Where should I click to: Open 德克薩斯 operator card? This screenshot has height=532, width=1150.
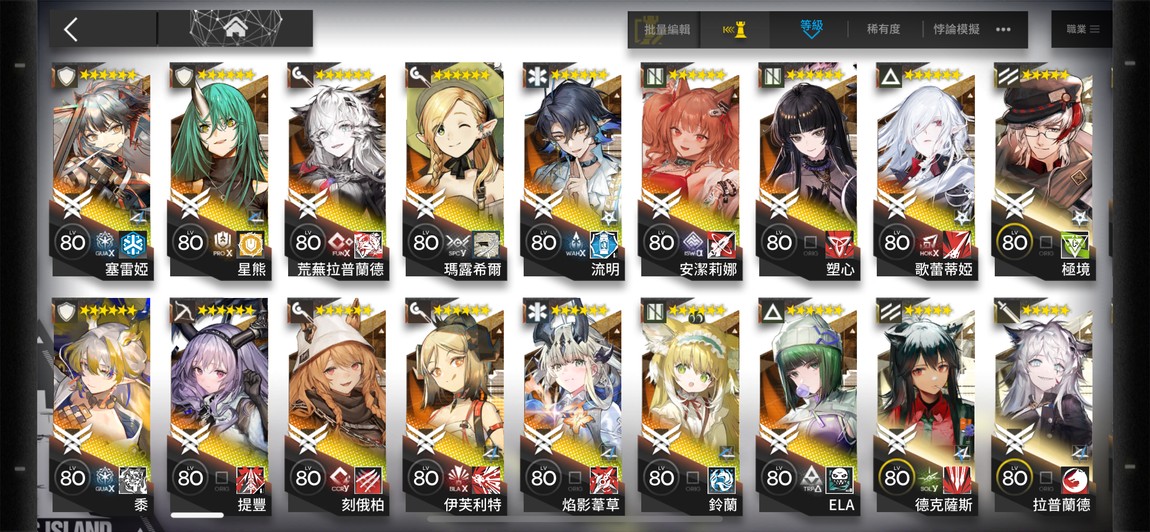pos(925,406)
